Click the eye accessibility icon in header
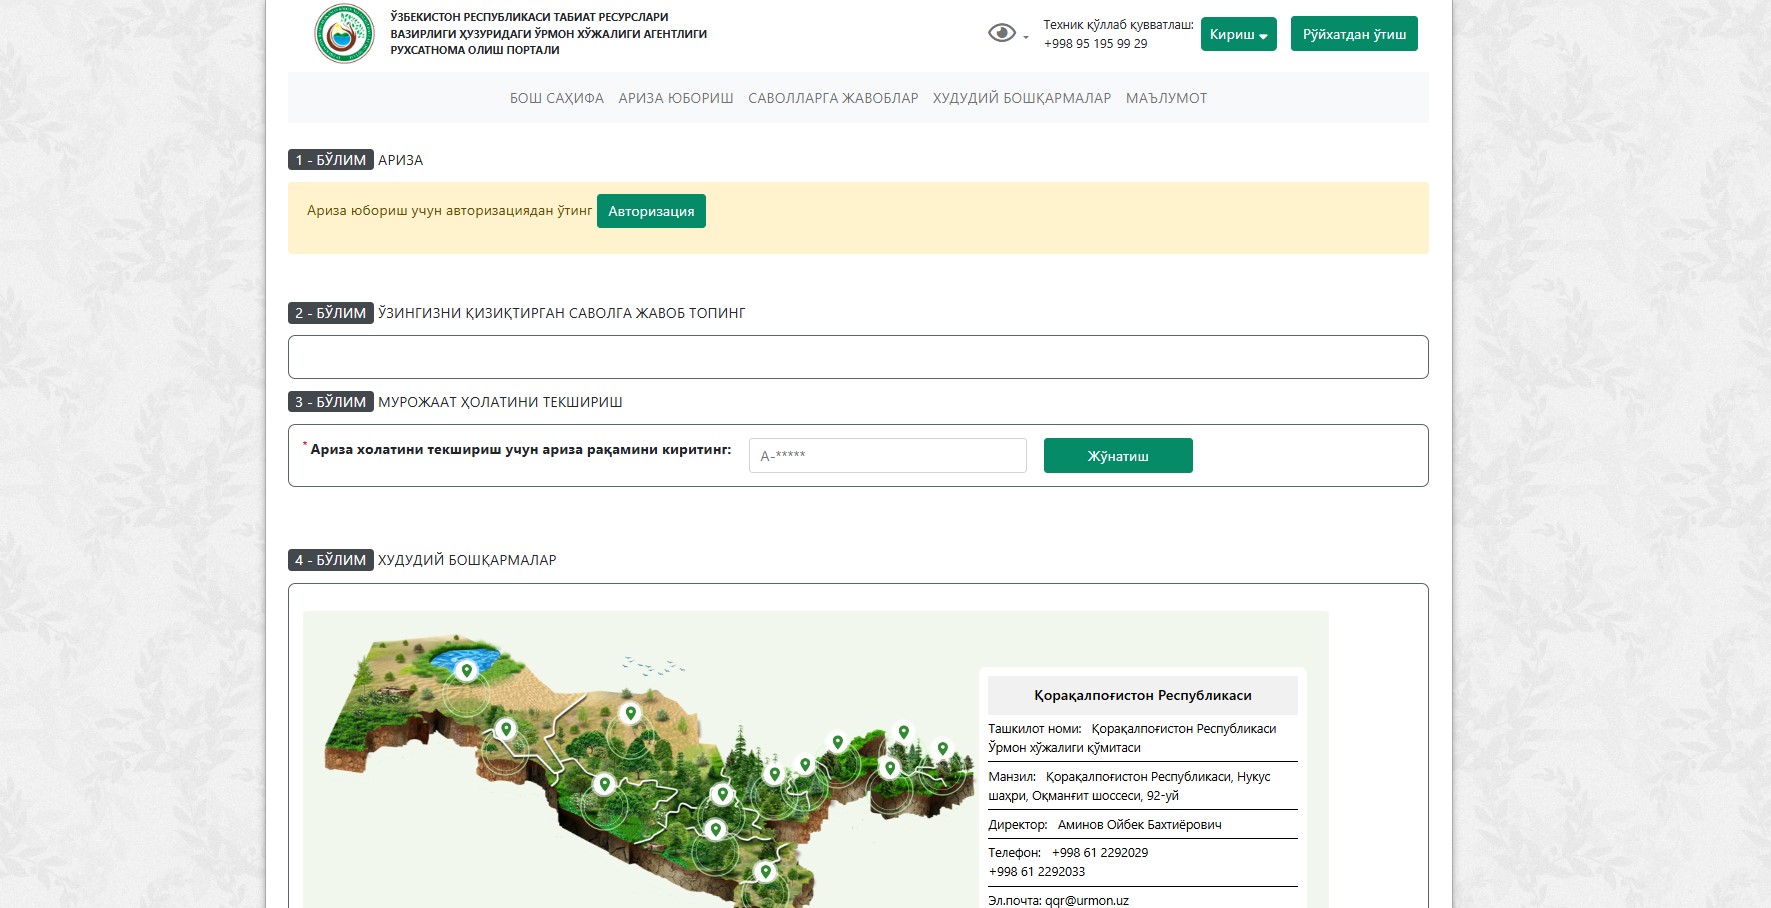Viewport: 1771px width, 908px height. [1001, 33]
